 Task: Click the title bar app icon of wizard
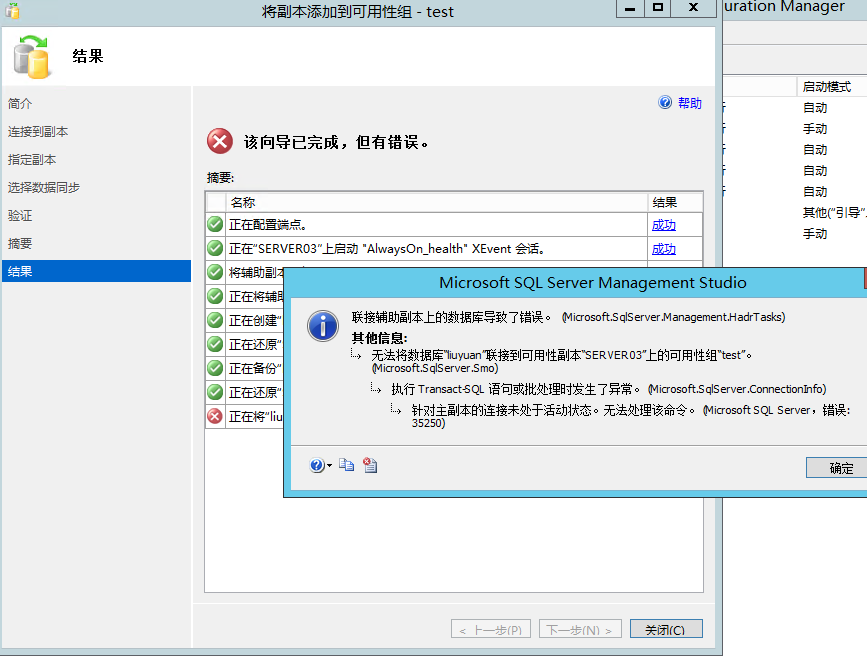12,10
